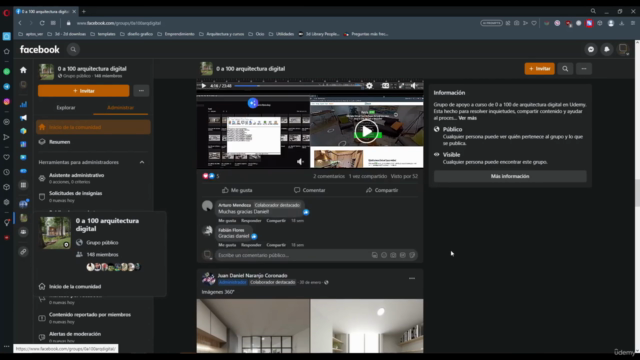This screenshot has width=640, height=360.
Task: Open Alertas de moderación
Action: pyautogui.click(x=75, y=336)
